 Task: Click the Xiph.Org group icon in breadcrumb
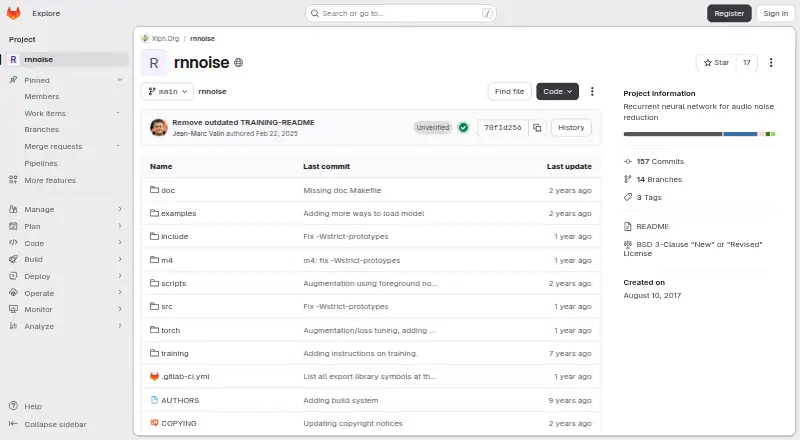[x=145, y=38]
